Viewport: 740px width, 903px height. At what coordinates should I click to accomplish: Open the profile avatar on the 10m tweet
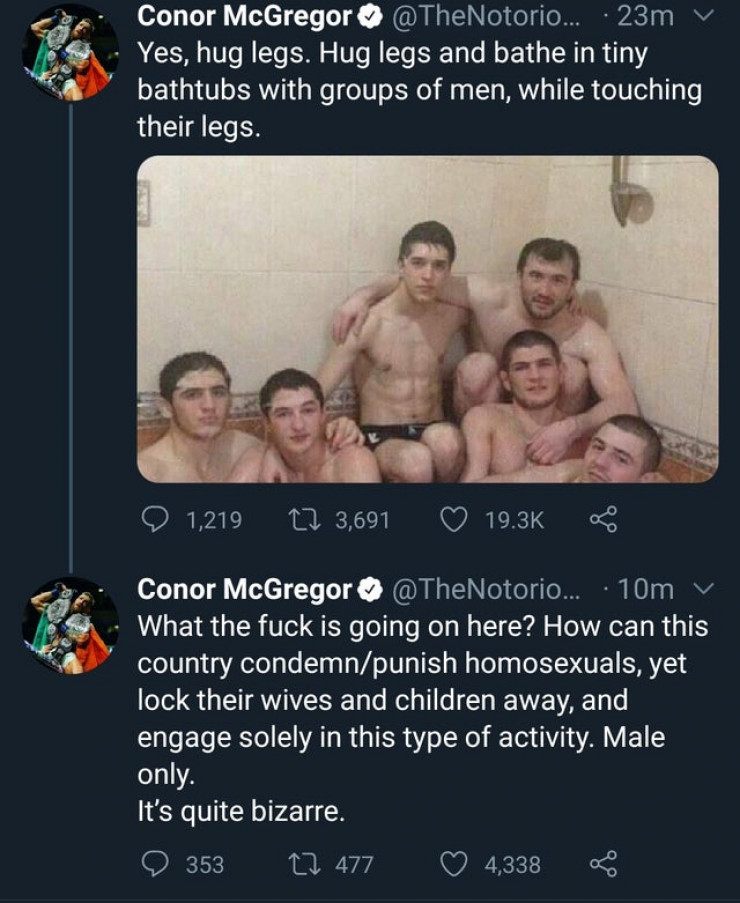click(x=70, y=624)
